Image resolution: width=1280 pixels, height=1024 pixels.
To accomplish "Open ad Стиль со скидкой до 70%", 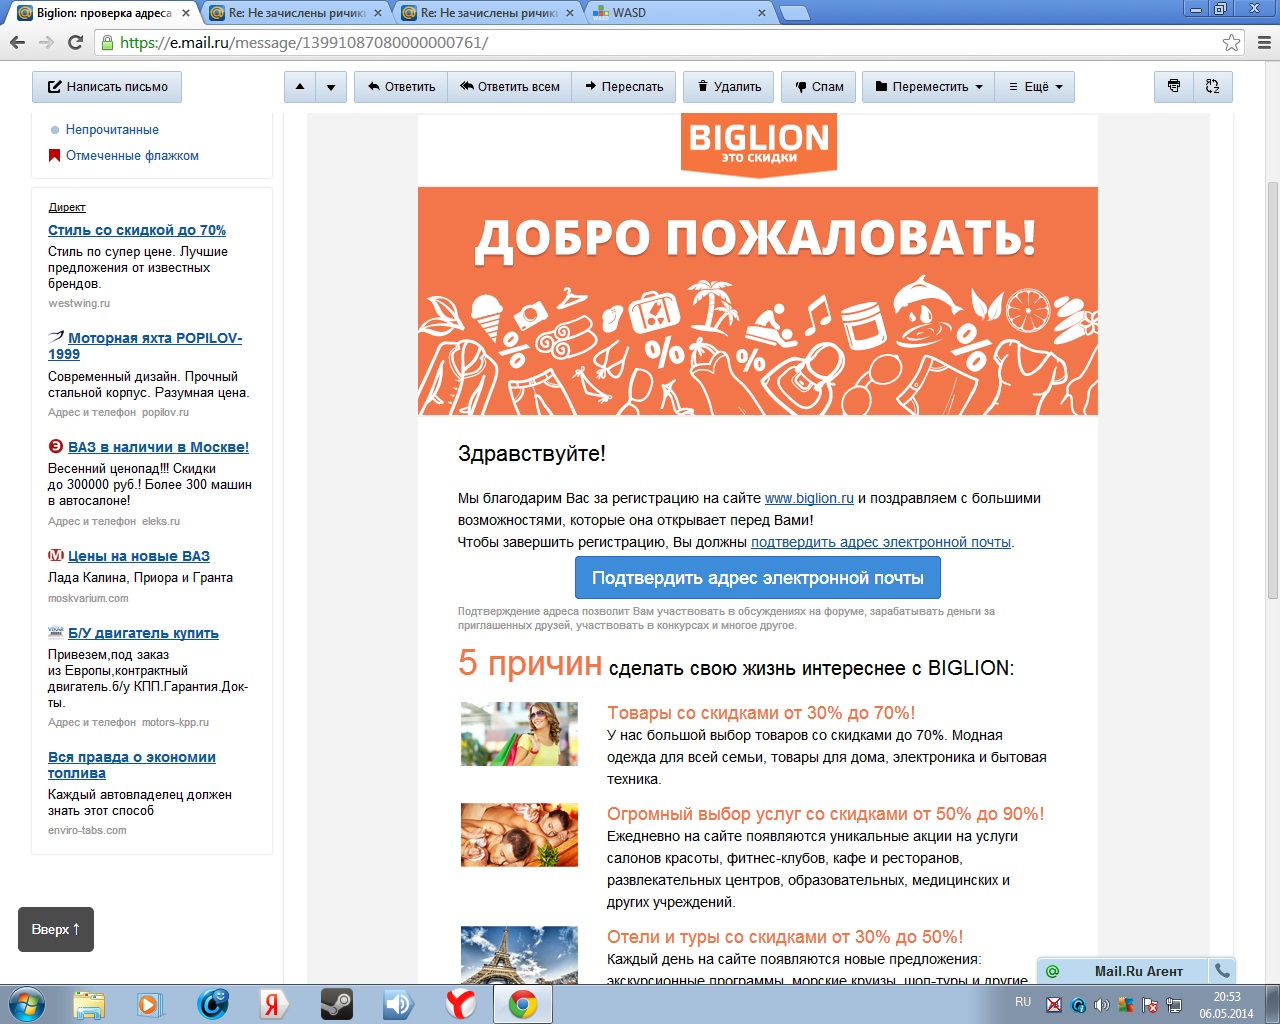I will pyautogui.click(x=137, y=230).
